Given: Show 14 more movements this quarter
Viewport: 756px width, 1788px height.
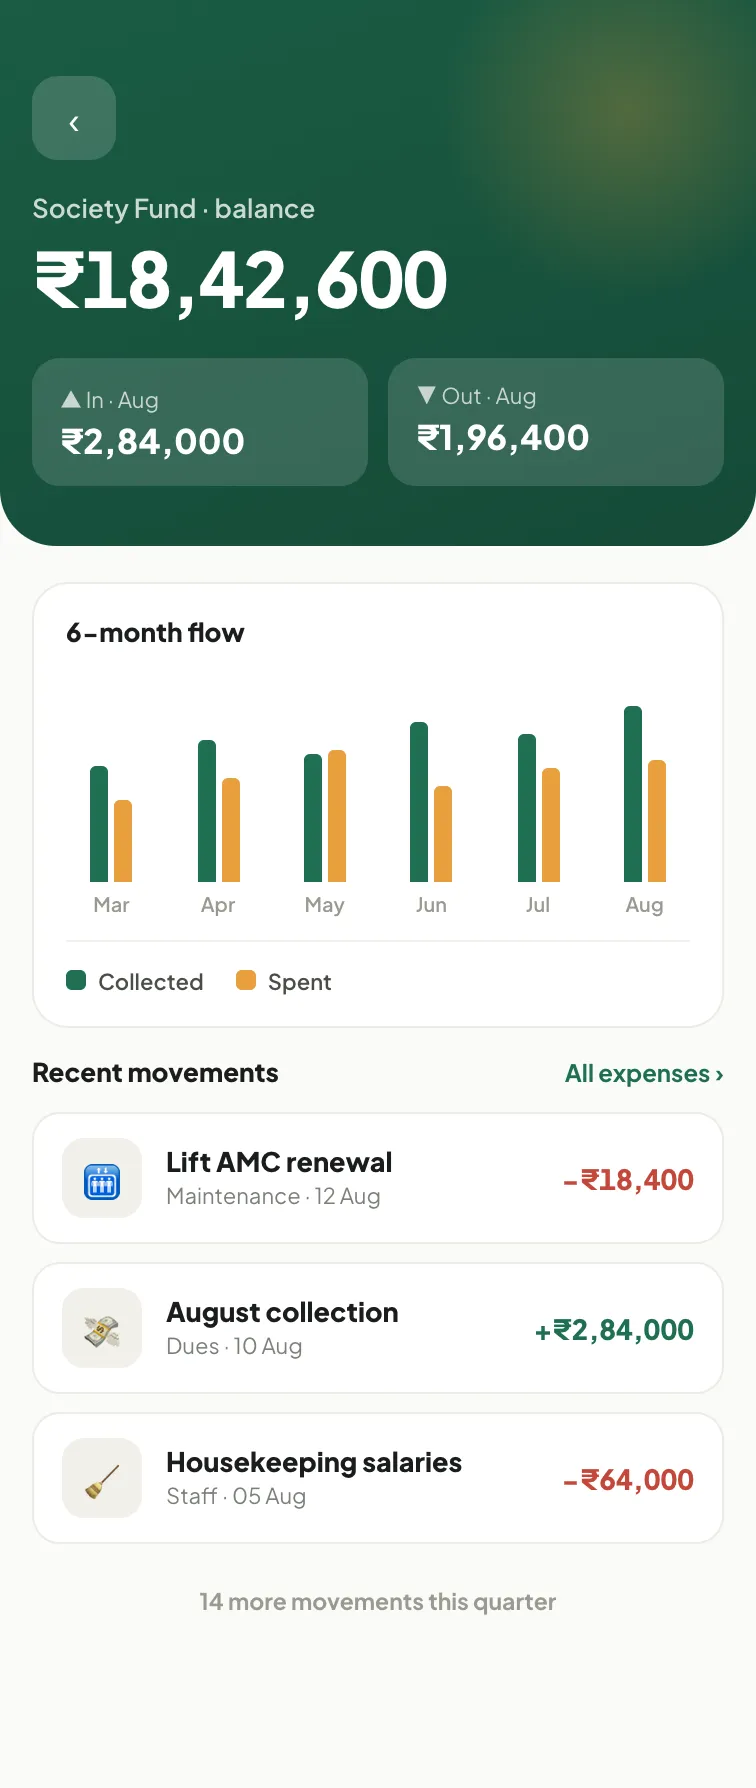Looking at the screenshot, I should [378, 1602].
